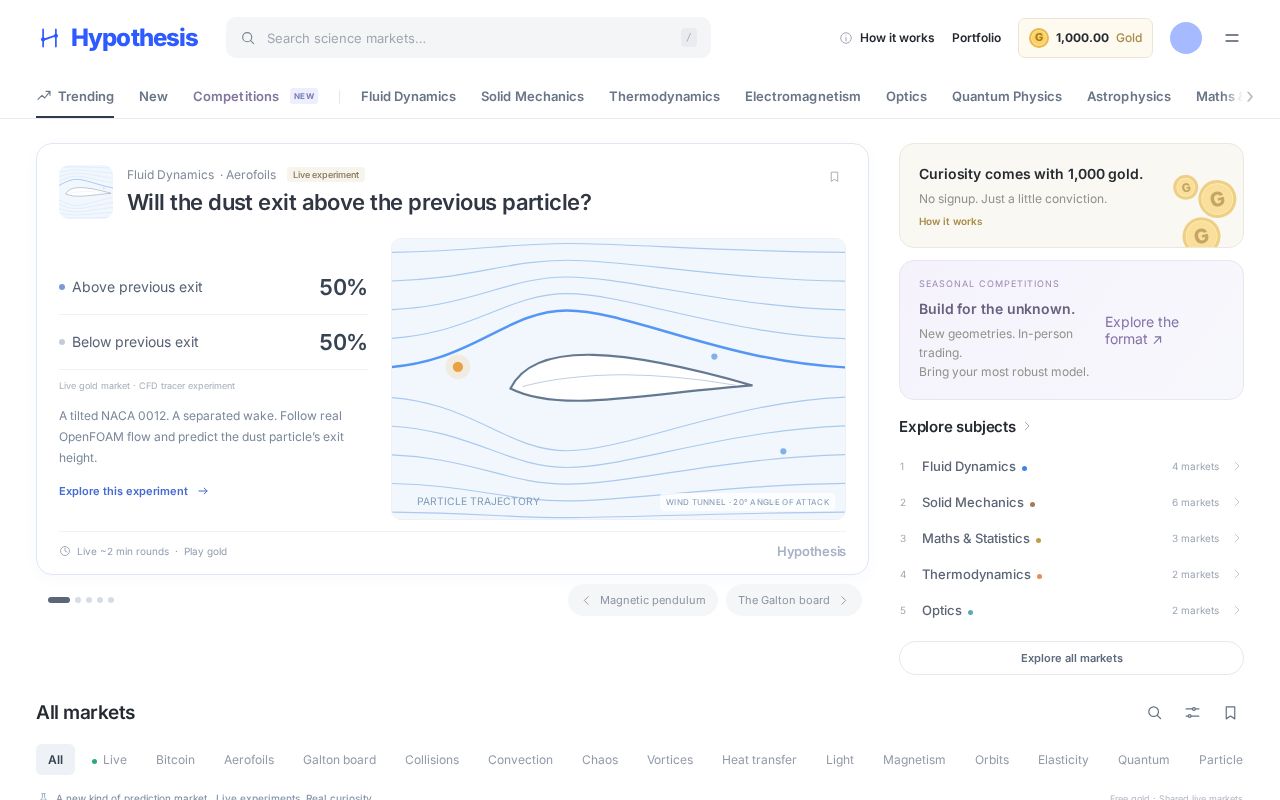The width and height of the screenshot is (1280, 800).
Task: Open the Optics subject row chevron
Action: coord(1236,610)
